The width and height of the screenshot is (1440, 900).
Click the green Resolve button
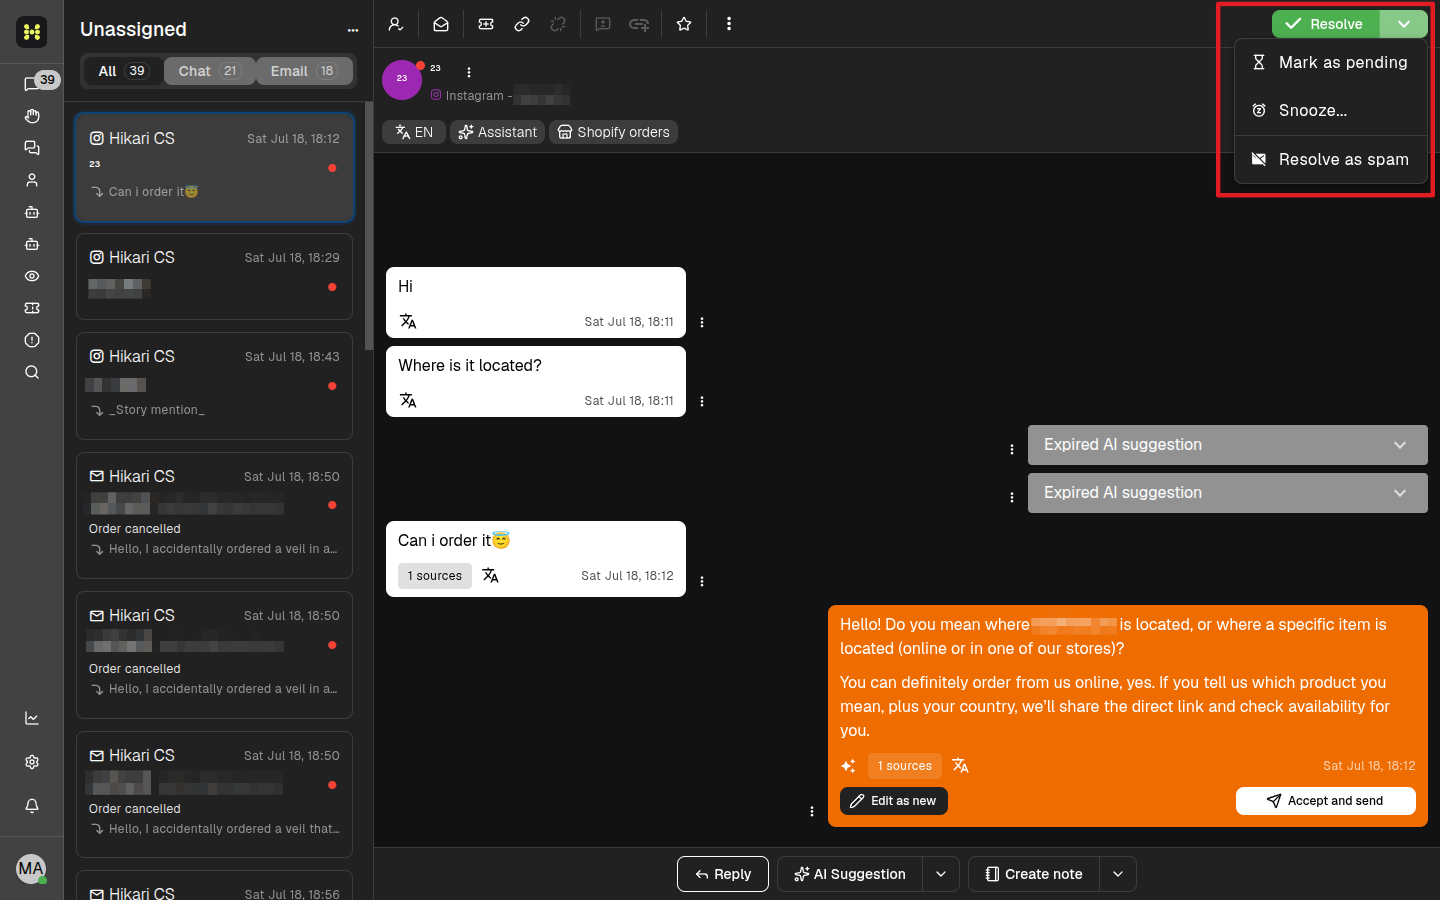[1325, 24]
